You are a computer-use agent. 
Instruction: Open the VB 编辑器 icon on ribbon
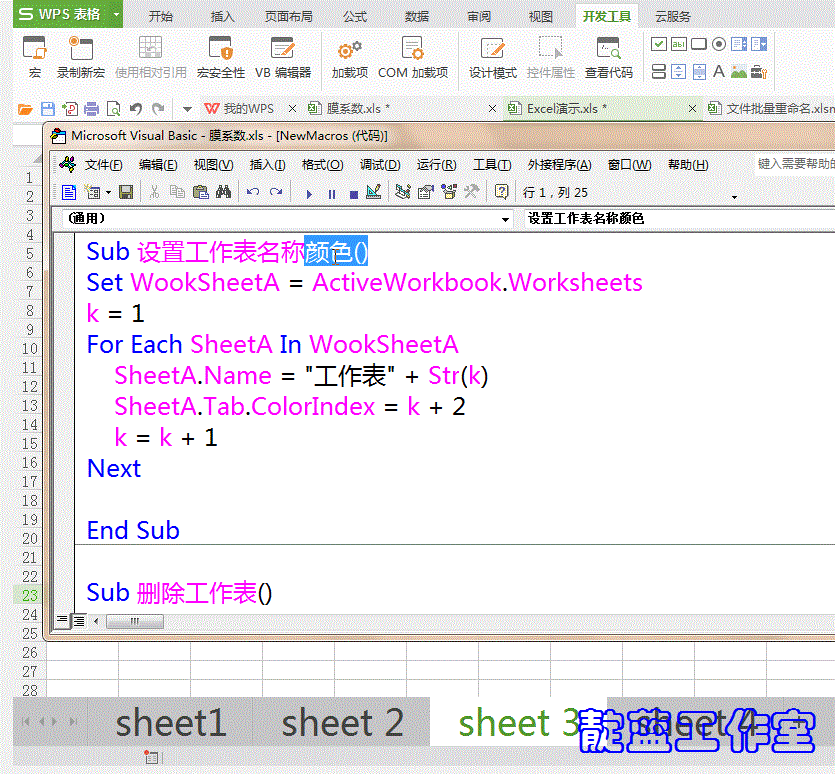click(x=283, y=50)
